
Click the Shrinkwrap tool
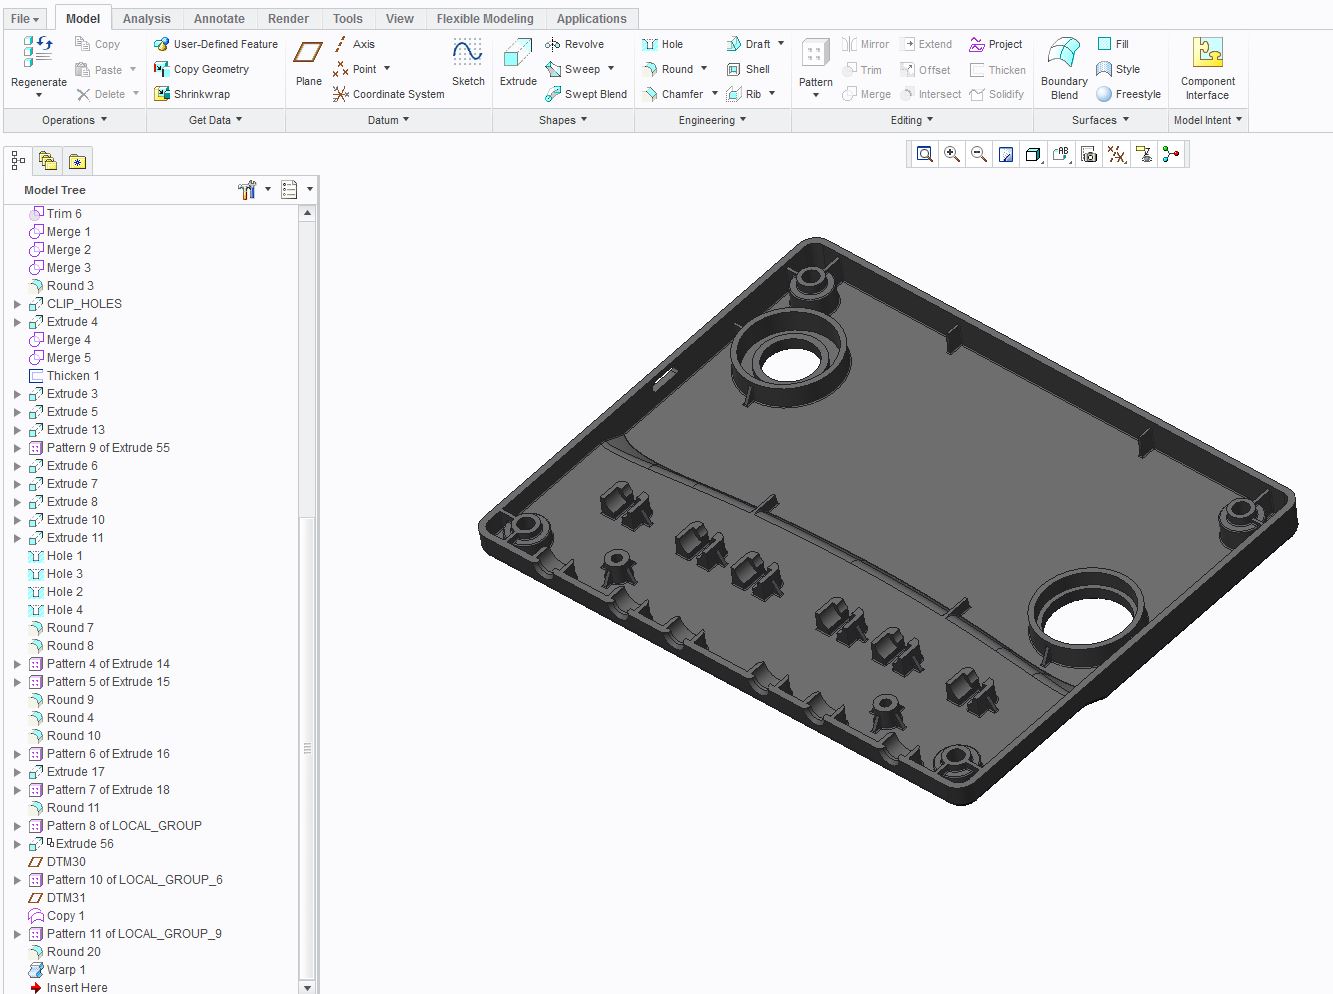[192, 94]
